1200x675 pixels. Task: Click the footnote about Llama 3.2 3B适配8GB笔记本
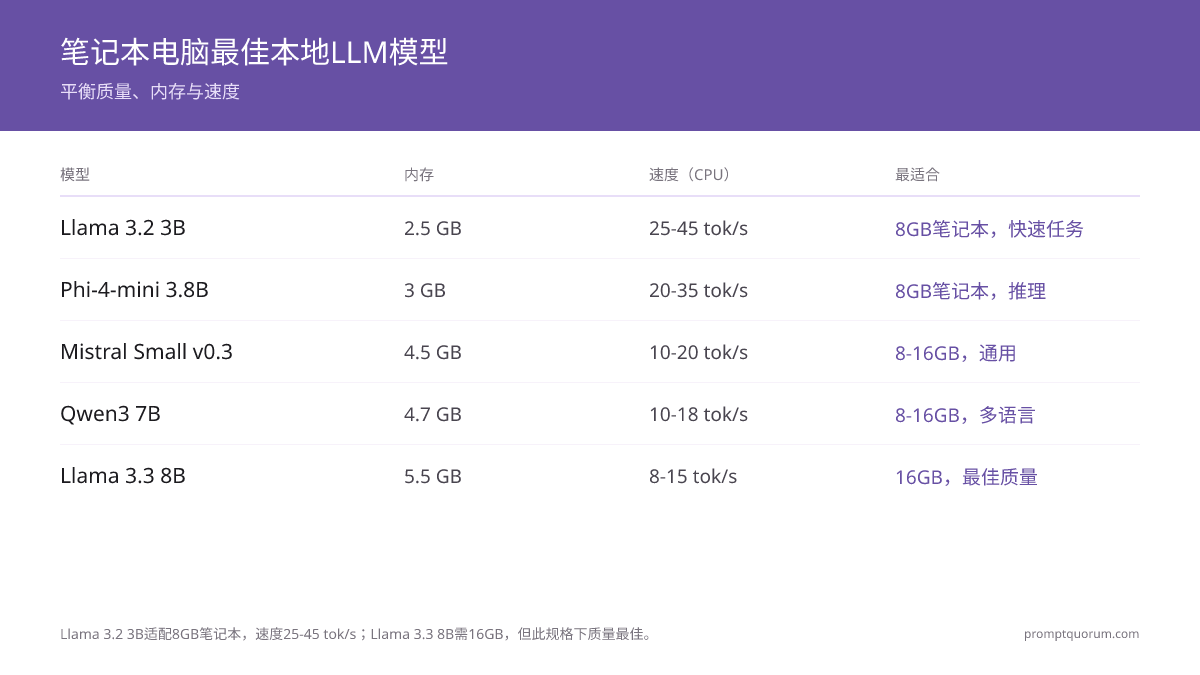point(358,634)
